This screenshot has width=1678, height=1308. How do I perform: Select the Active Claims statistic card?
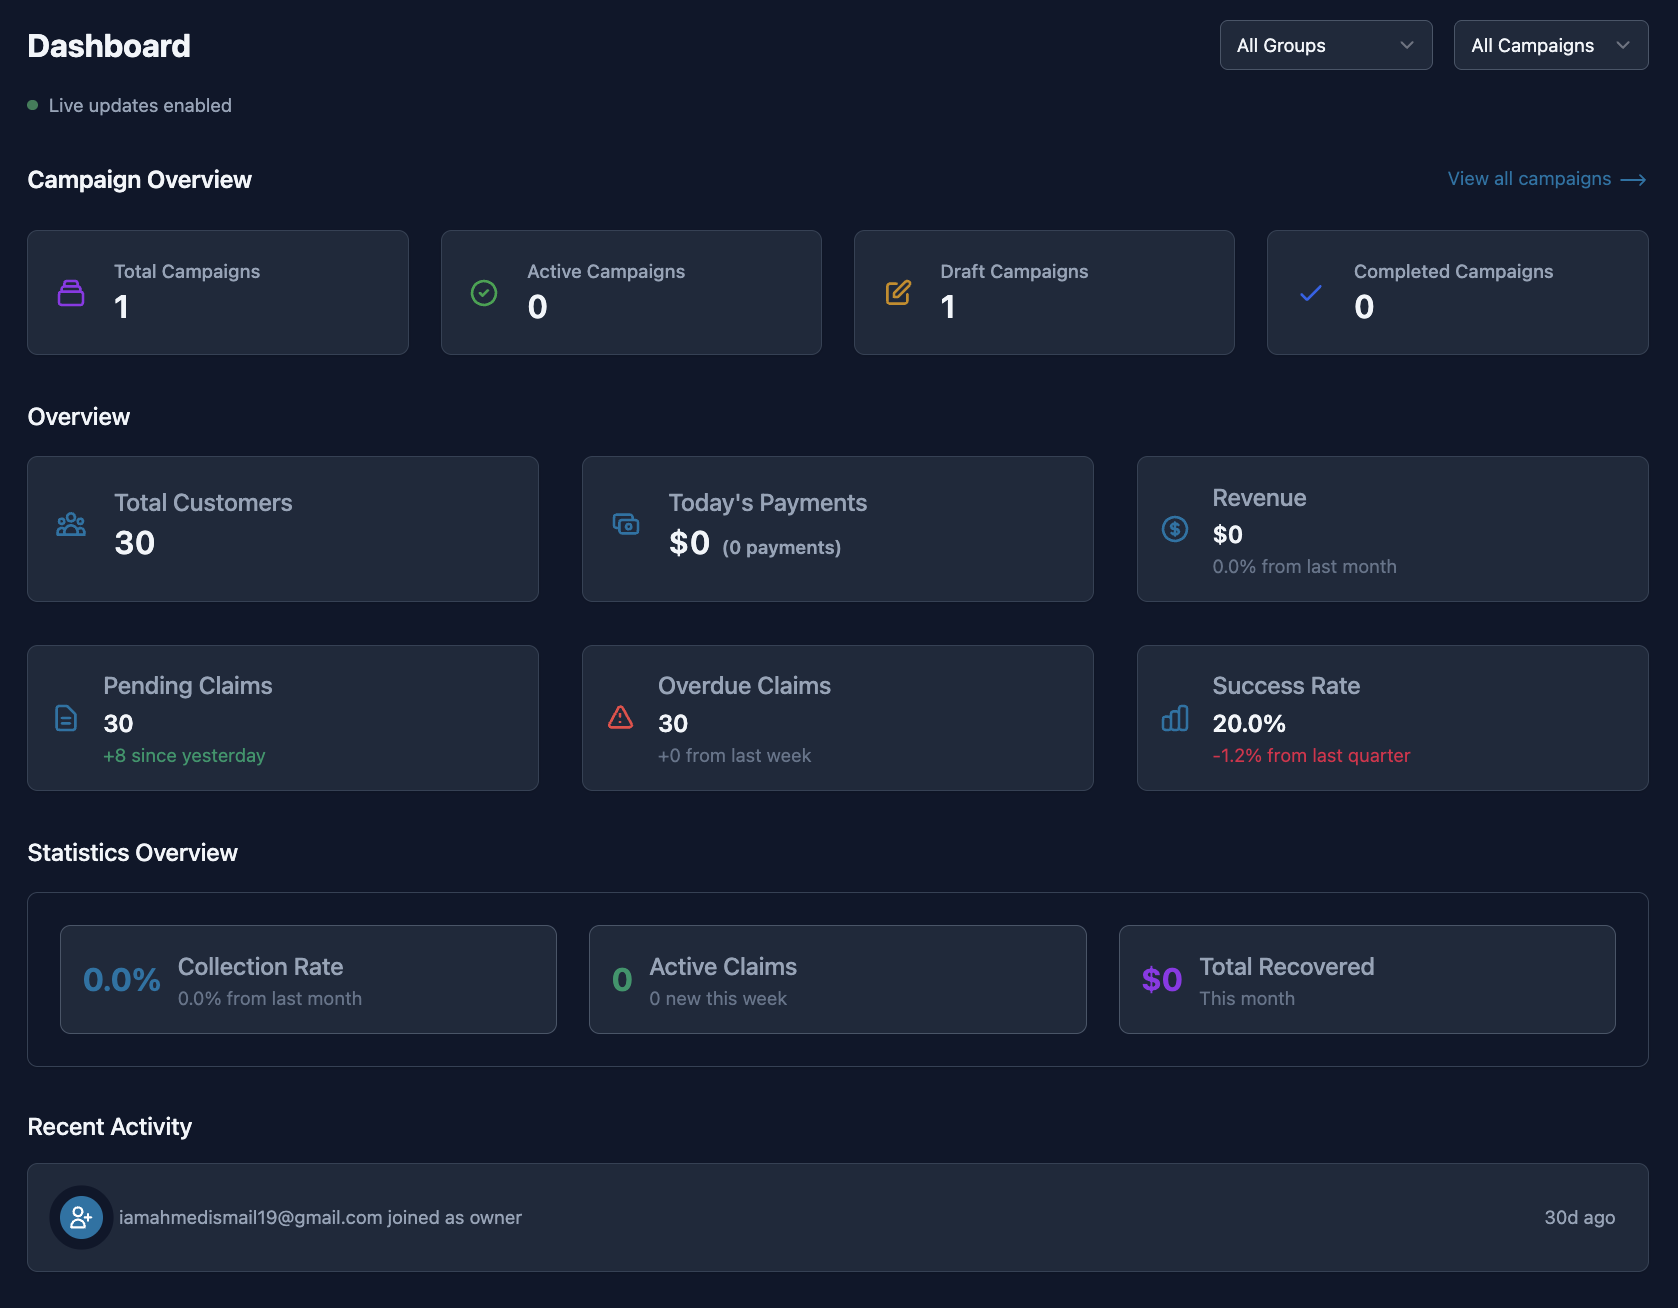837,979
